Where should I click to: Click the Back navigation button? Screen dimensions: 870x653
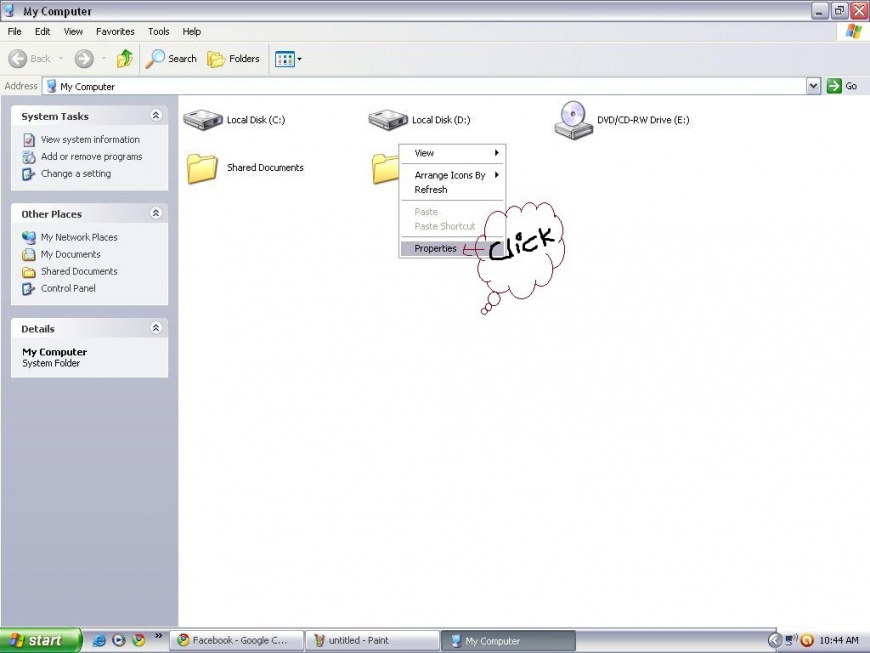point(30,59)
